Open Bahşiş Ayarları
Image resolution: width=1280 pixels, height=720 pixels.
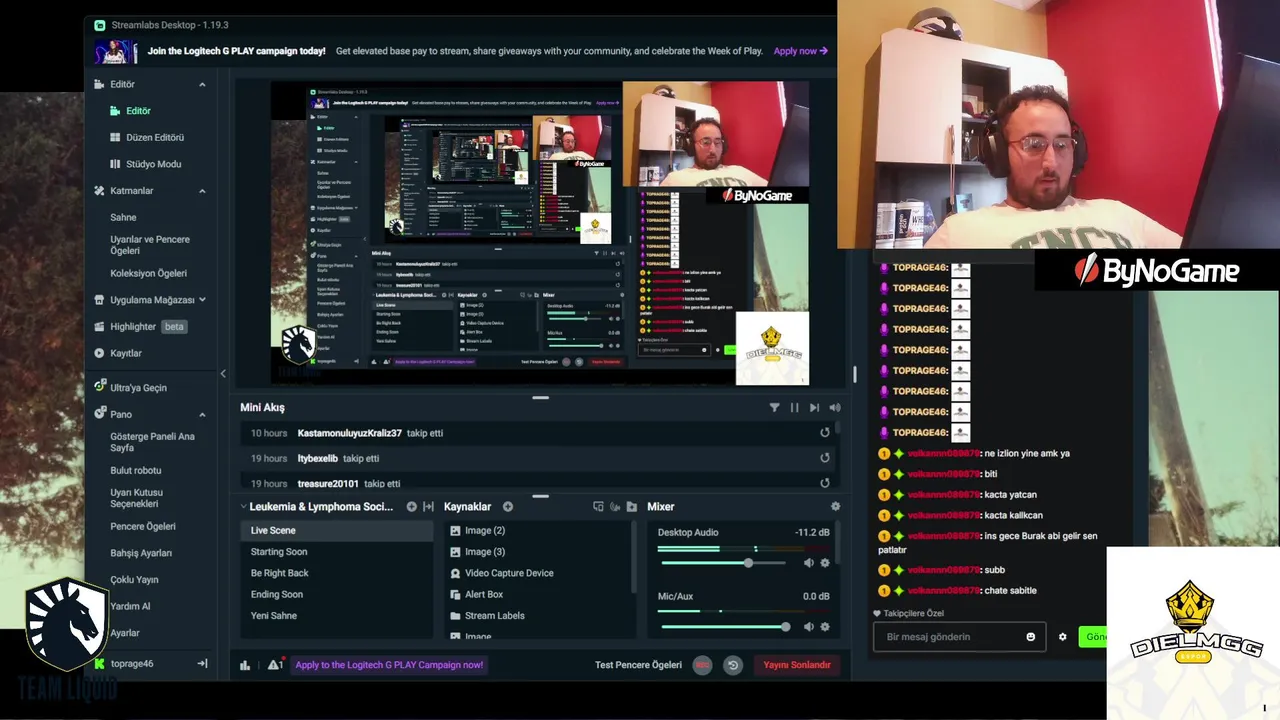[x=141, y=553]
